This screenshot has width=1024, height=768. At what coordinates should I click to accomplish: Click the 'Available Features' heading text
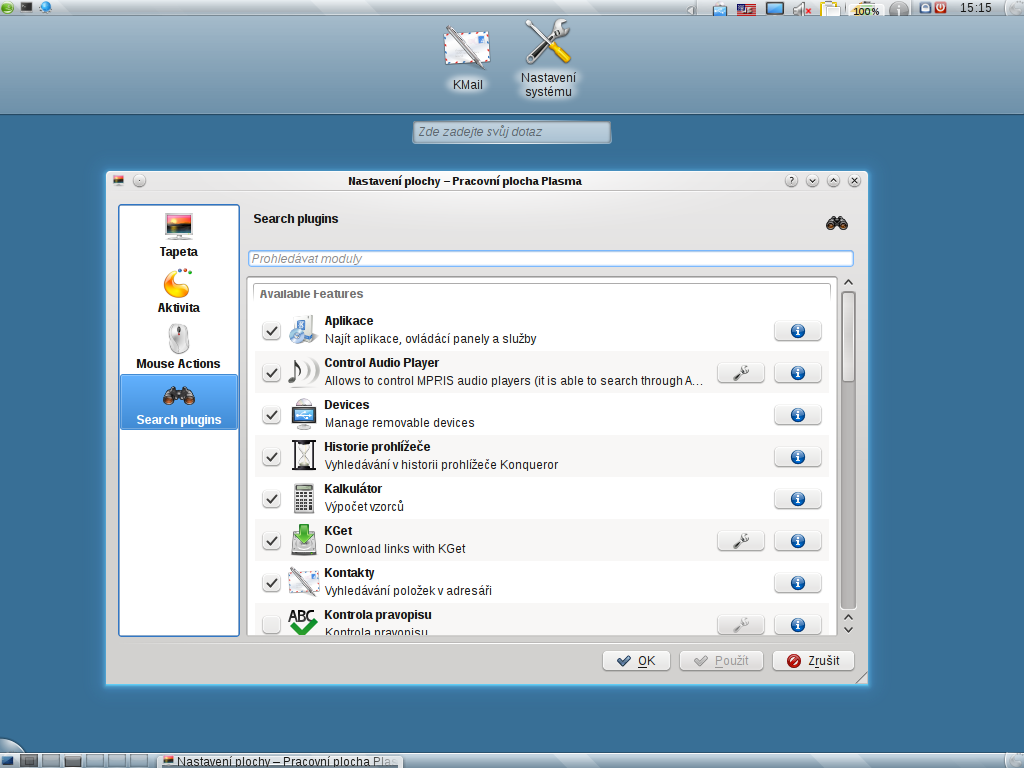pos(311,295)
